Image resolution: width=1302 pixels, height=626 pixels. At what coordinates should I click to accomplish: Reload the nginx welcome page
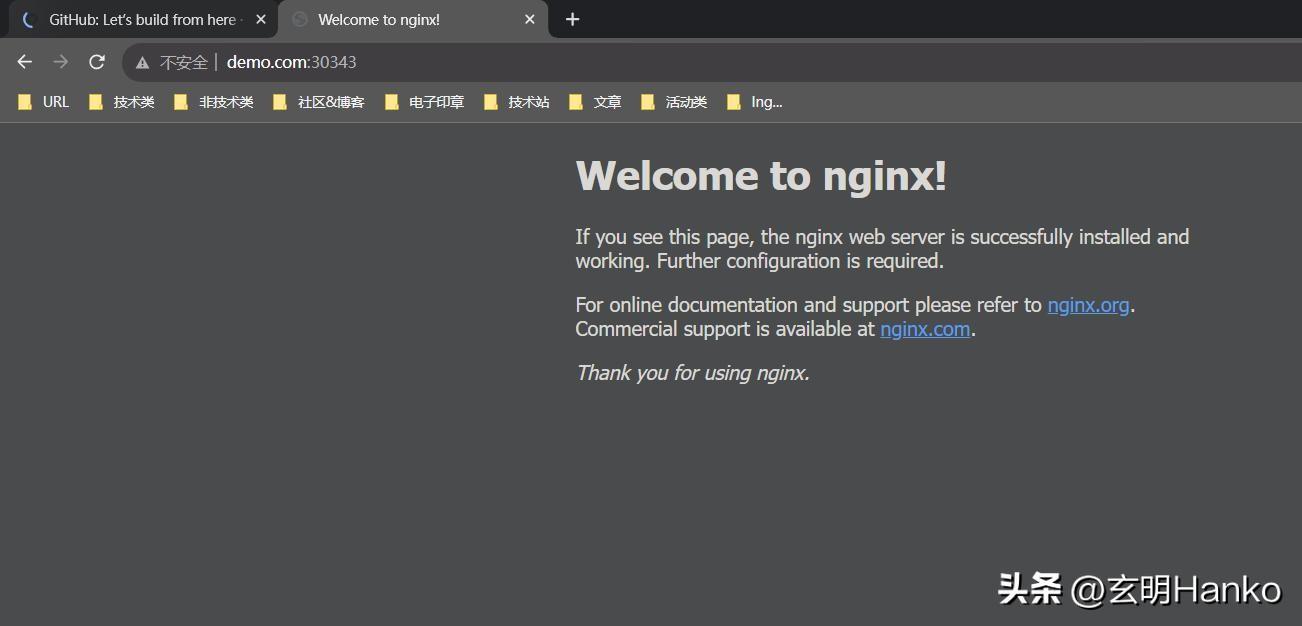[97, 62]
